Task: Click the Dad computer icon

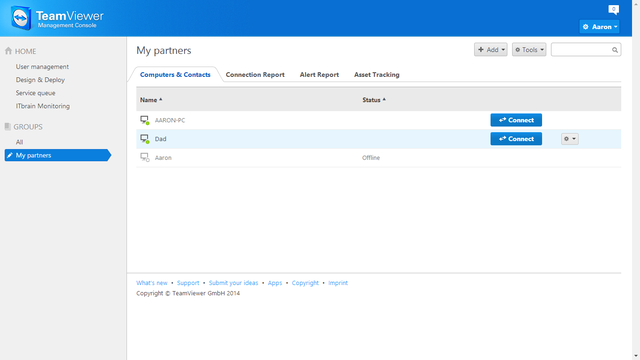Action: pyautogui.click(x=144, y=139)
